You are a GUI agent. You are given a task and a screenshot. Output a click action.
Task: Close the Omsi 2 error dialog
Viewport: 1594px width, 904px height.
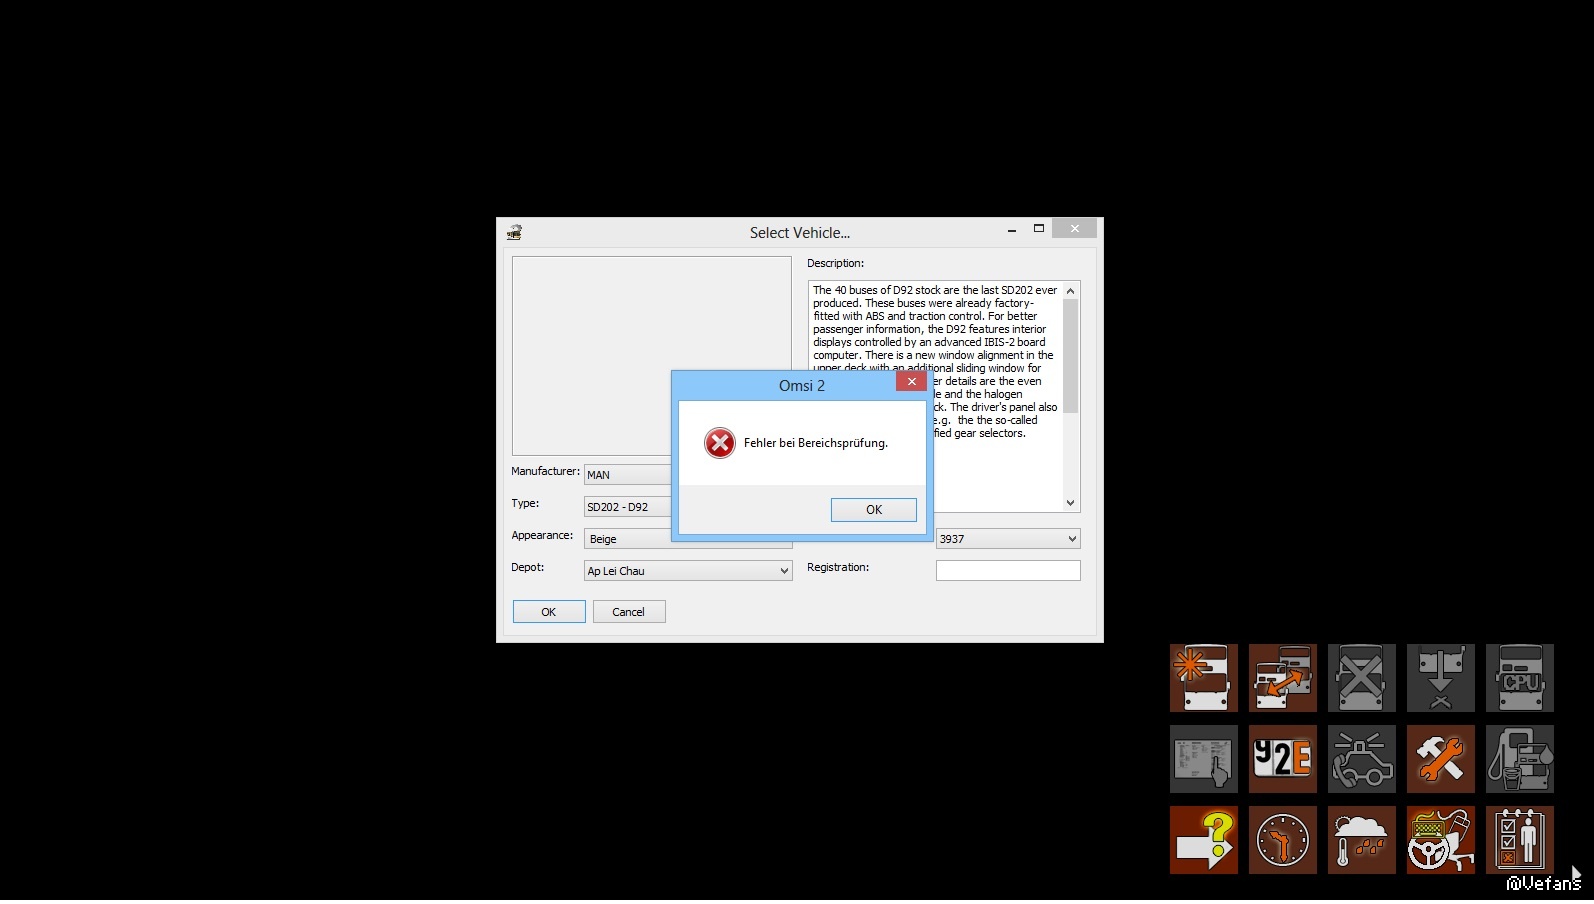(x=911, y=381)
